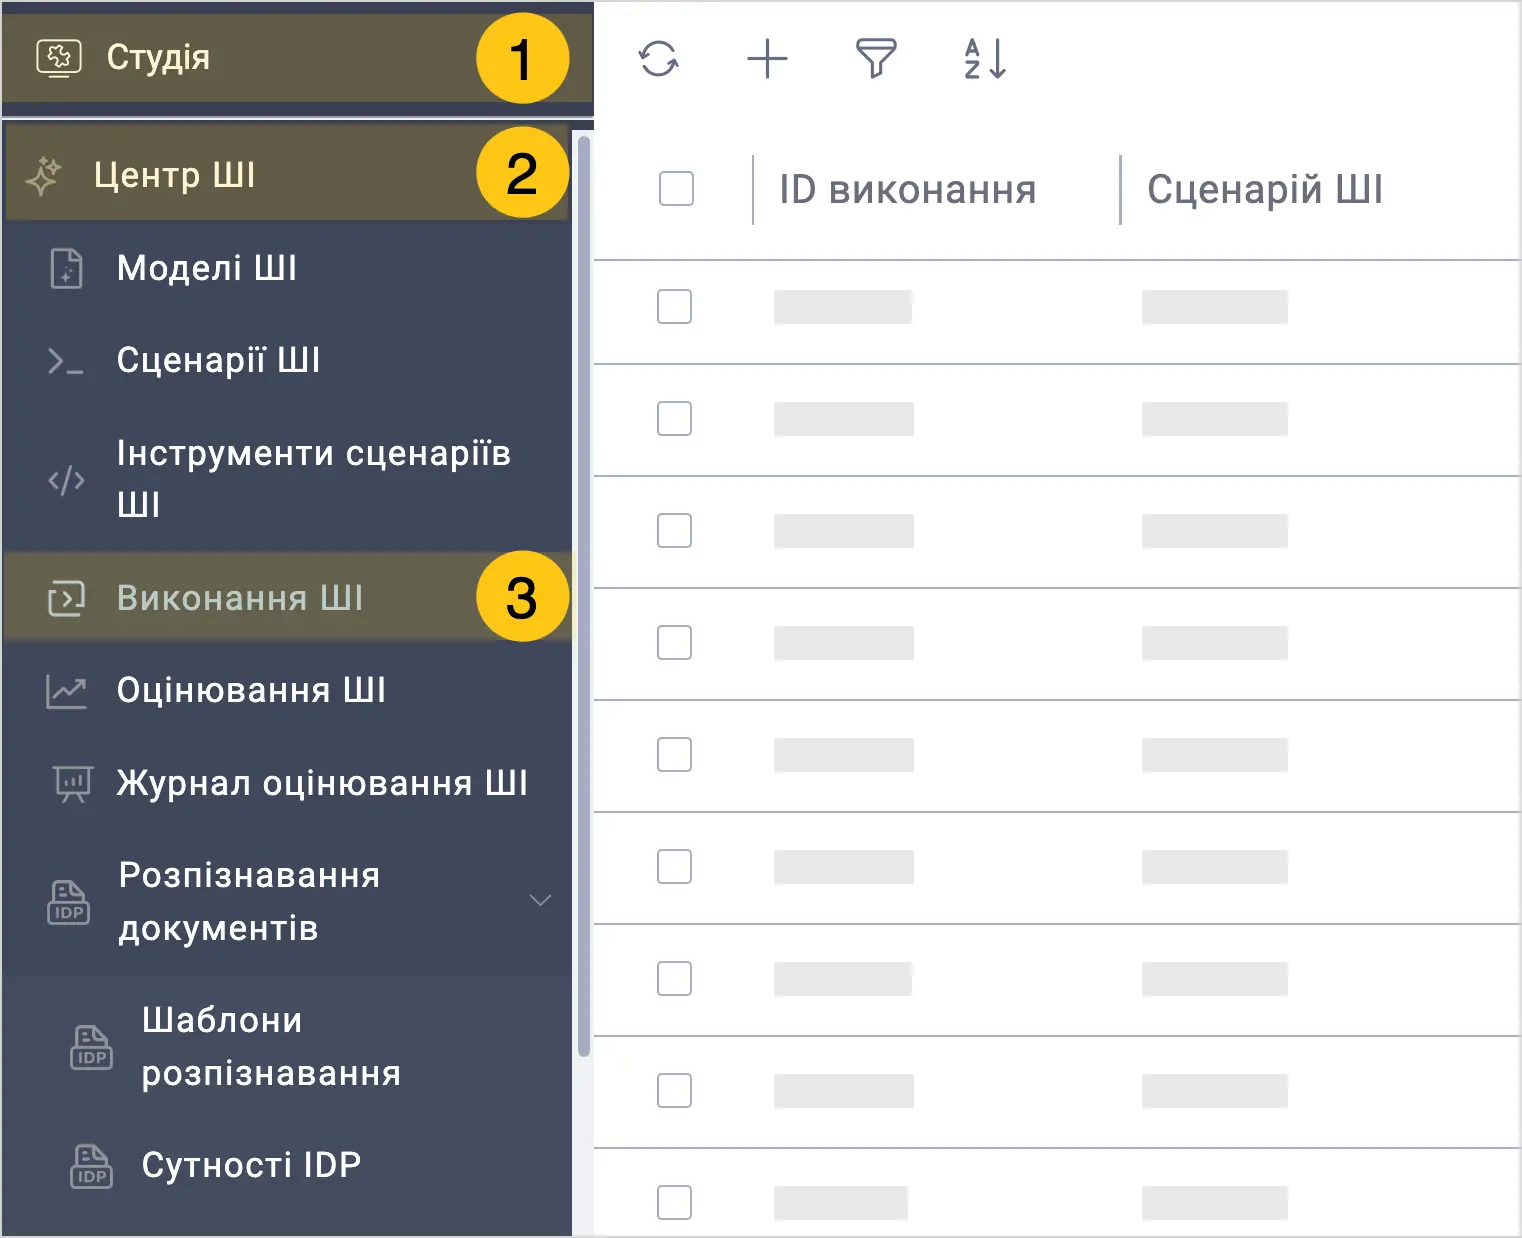
Task: Click the plus icon to add execution
Action: pos(768,59)
